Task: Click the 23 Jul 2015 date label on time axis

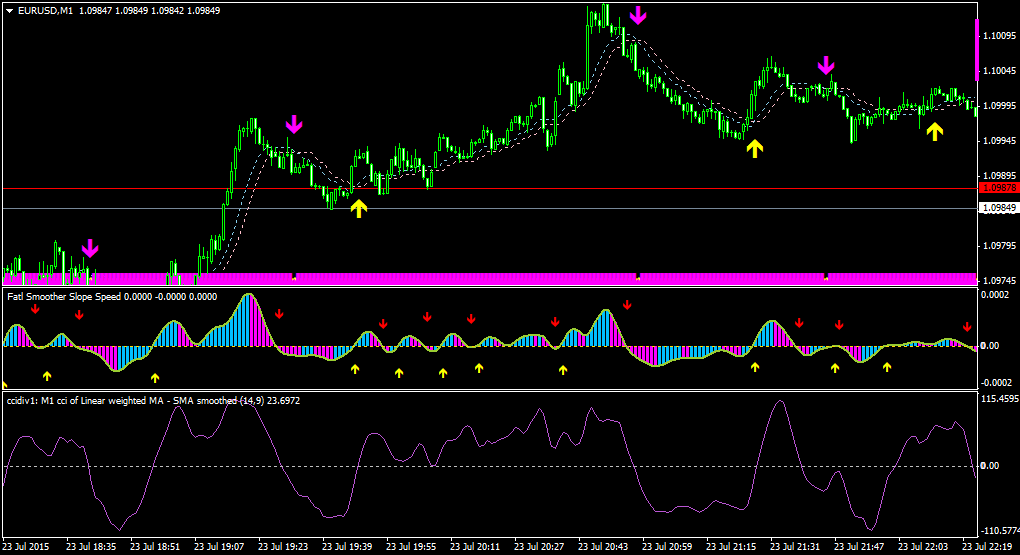Action: (26, 547)
